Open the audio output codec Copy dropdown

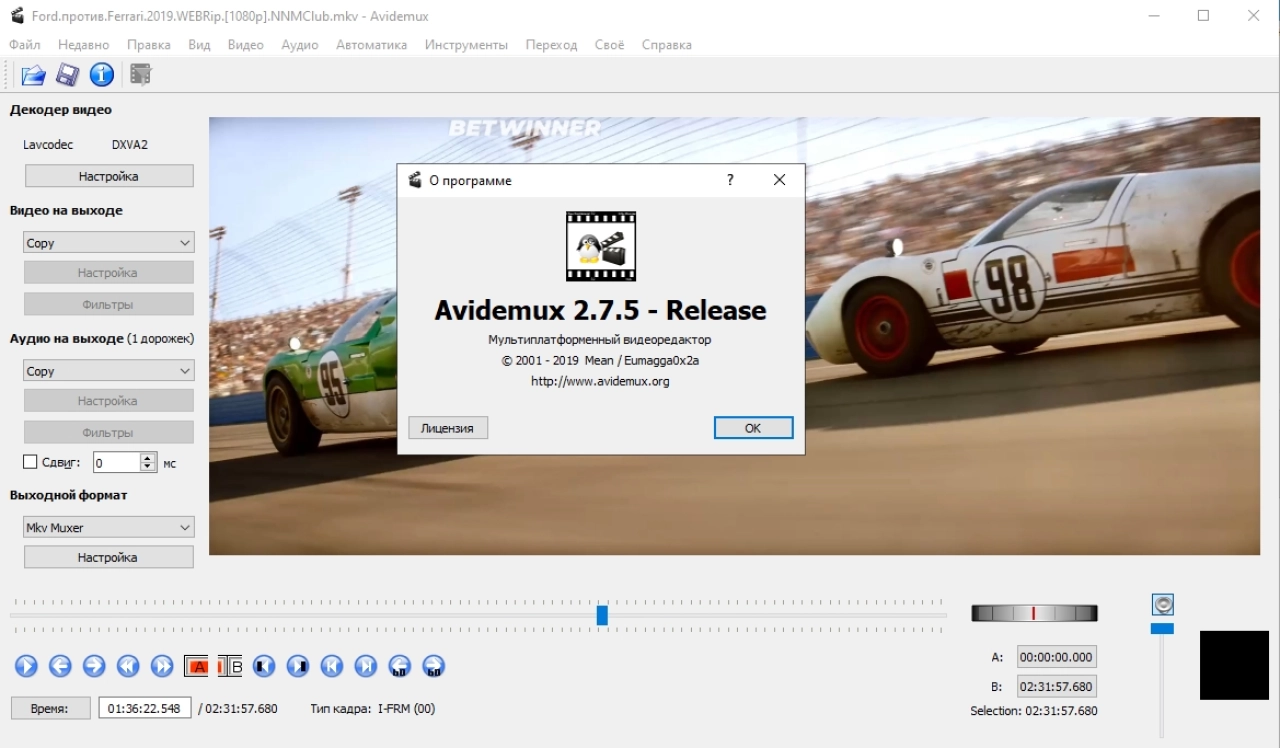(108, 371)
